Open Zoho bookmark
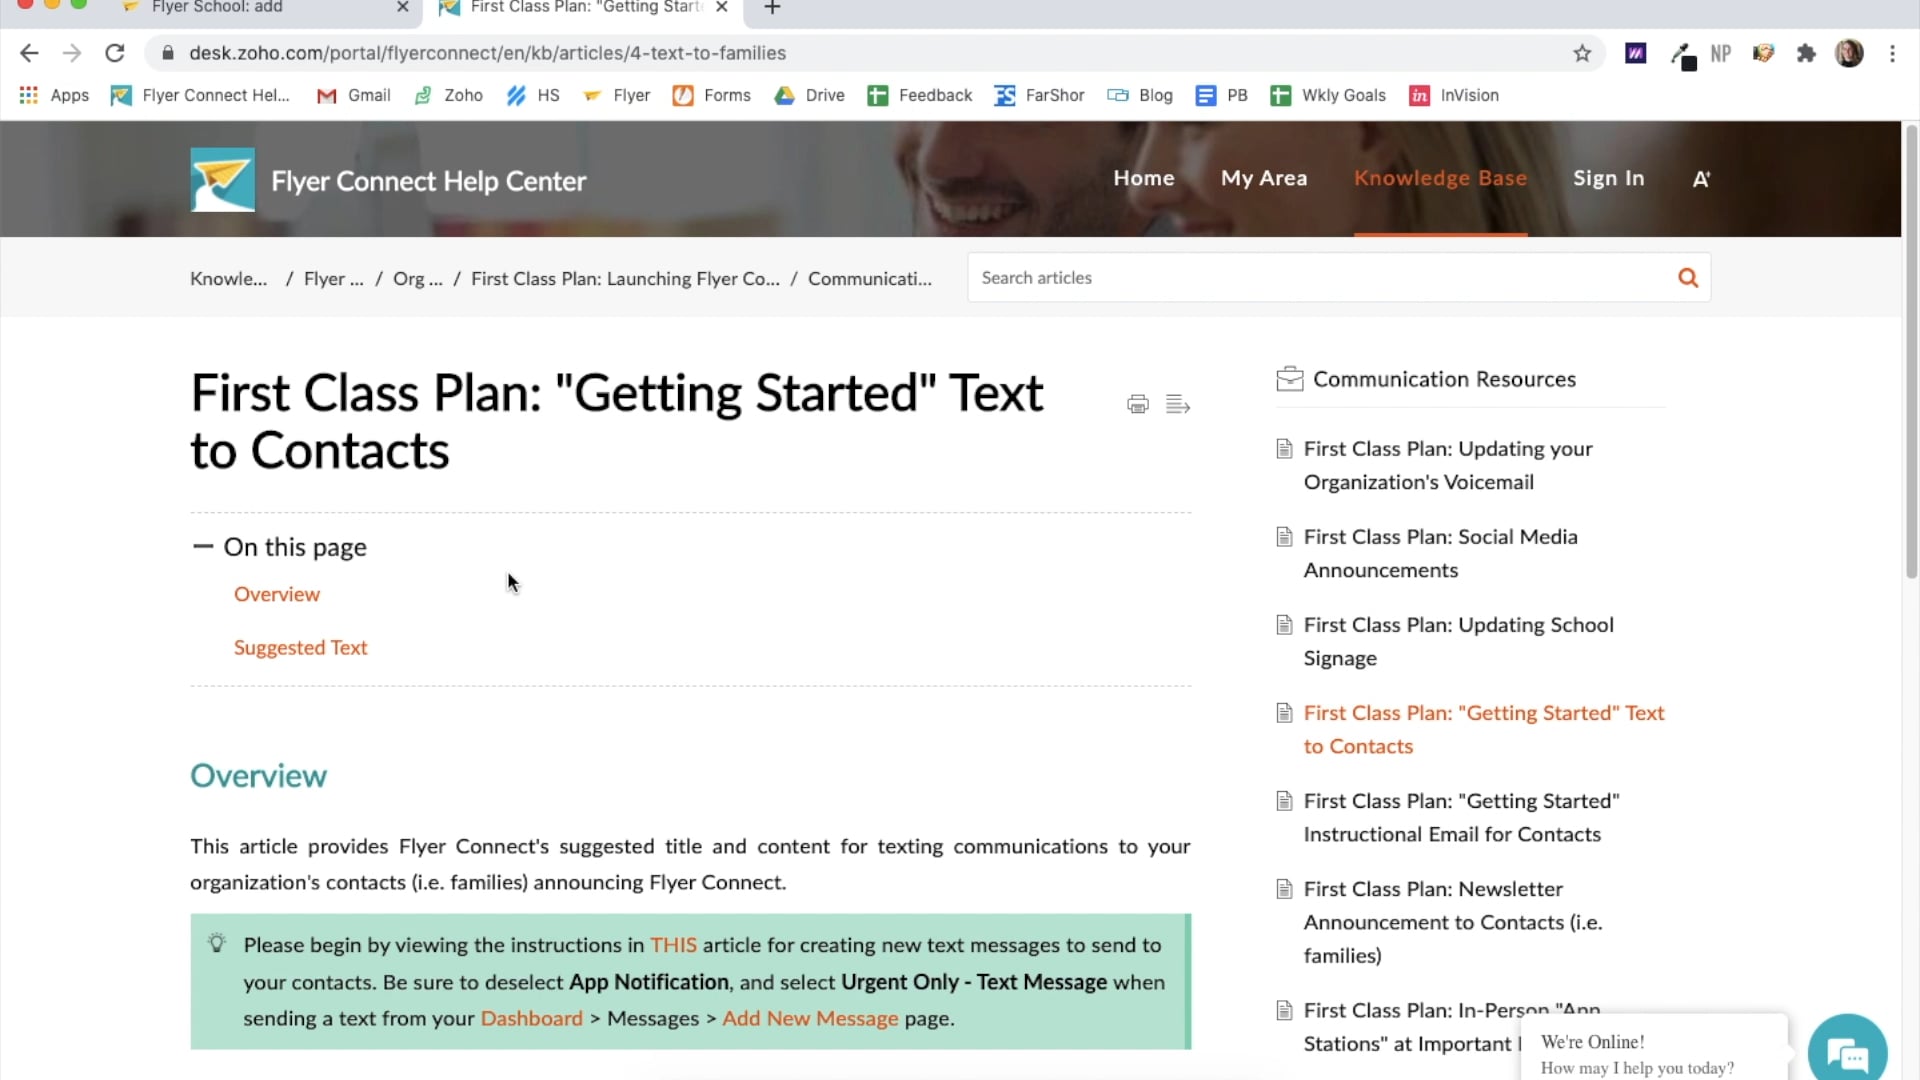The height and width of the screenshot is (1080, 1920). (x=448, y=95)
